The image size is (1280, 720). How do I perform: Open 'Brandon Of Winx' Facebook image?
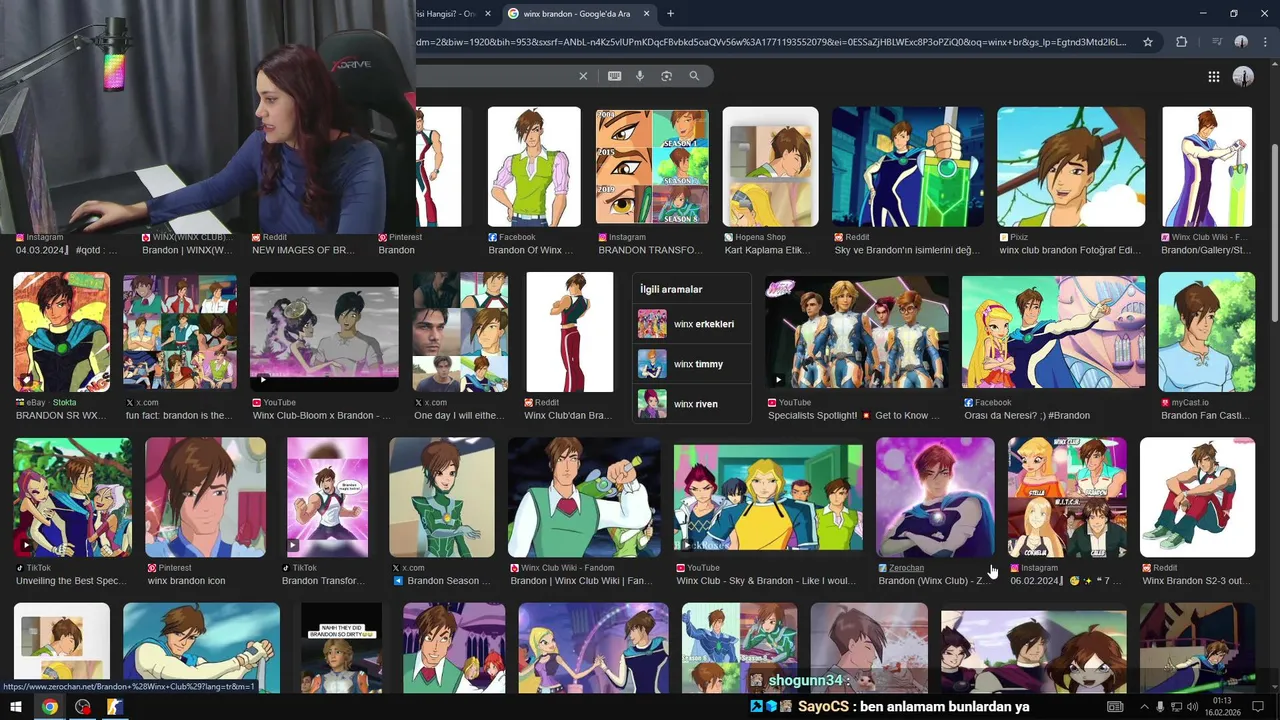[x=534, y=167]
